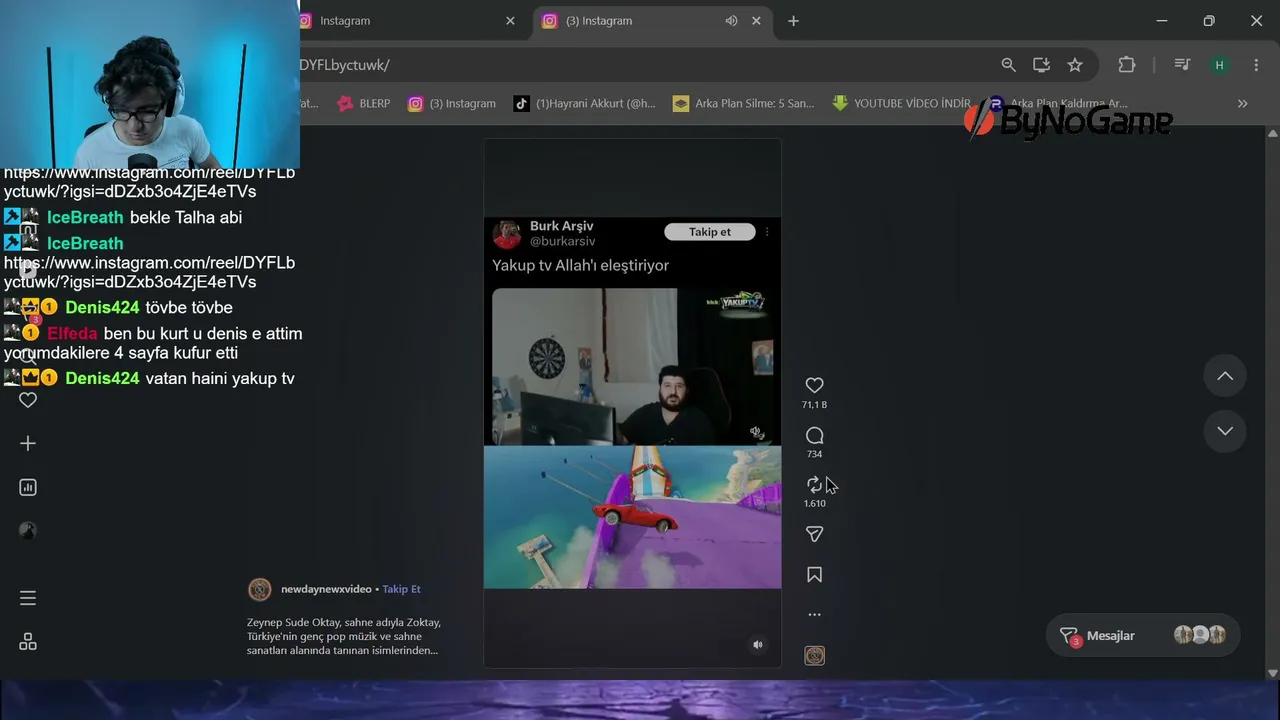Open the Hayrani Akkurt TikTok bookmark
The width and height of the screenshot is (1280, 720).
click(585, 103)
